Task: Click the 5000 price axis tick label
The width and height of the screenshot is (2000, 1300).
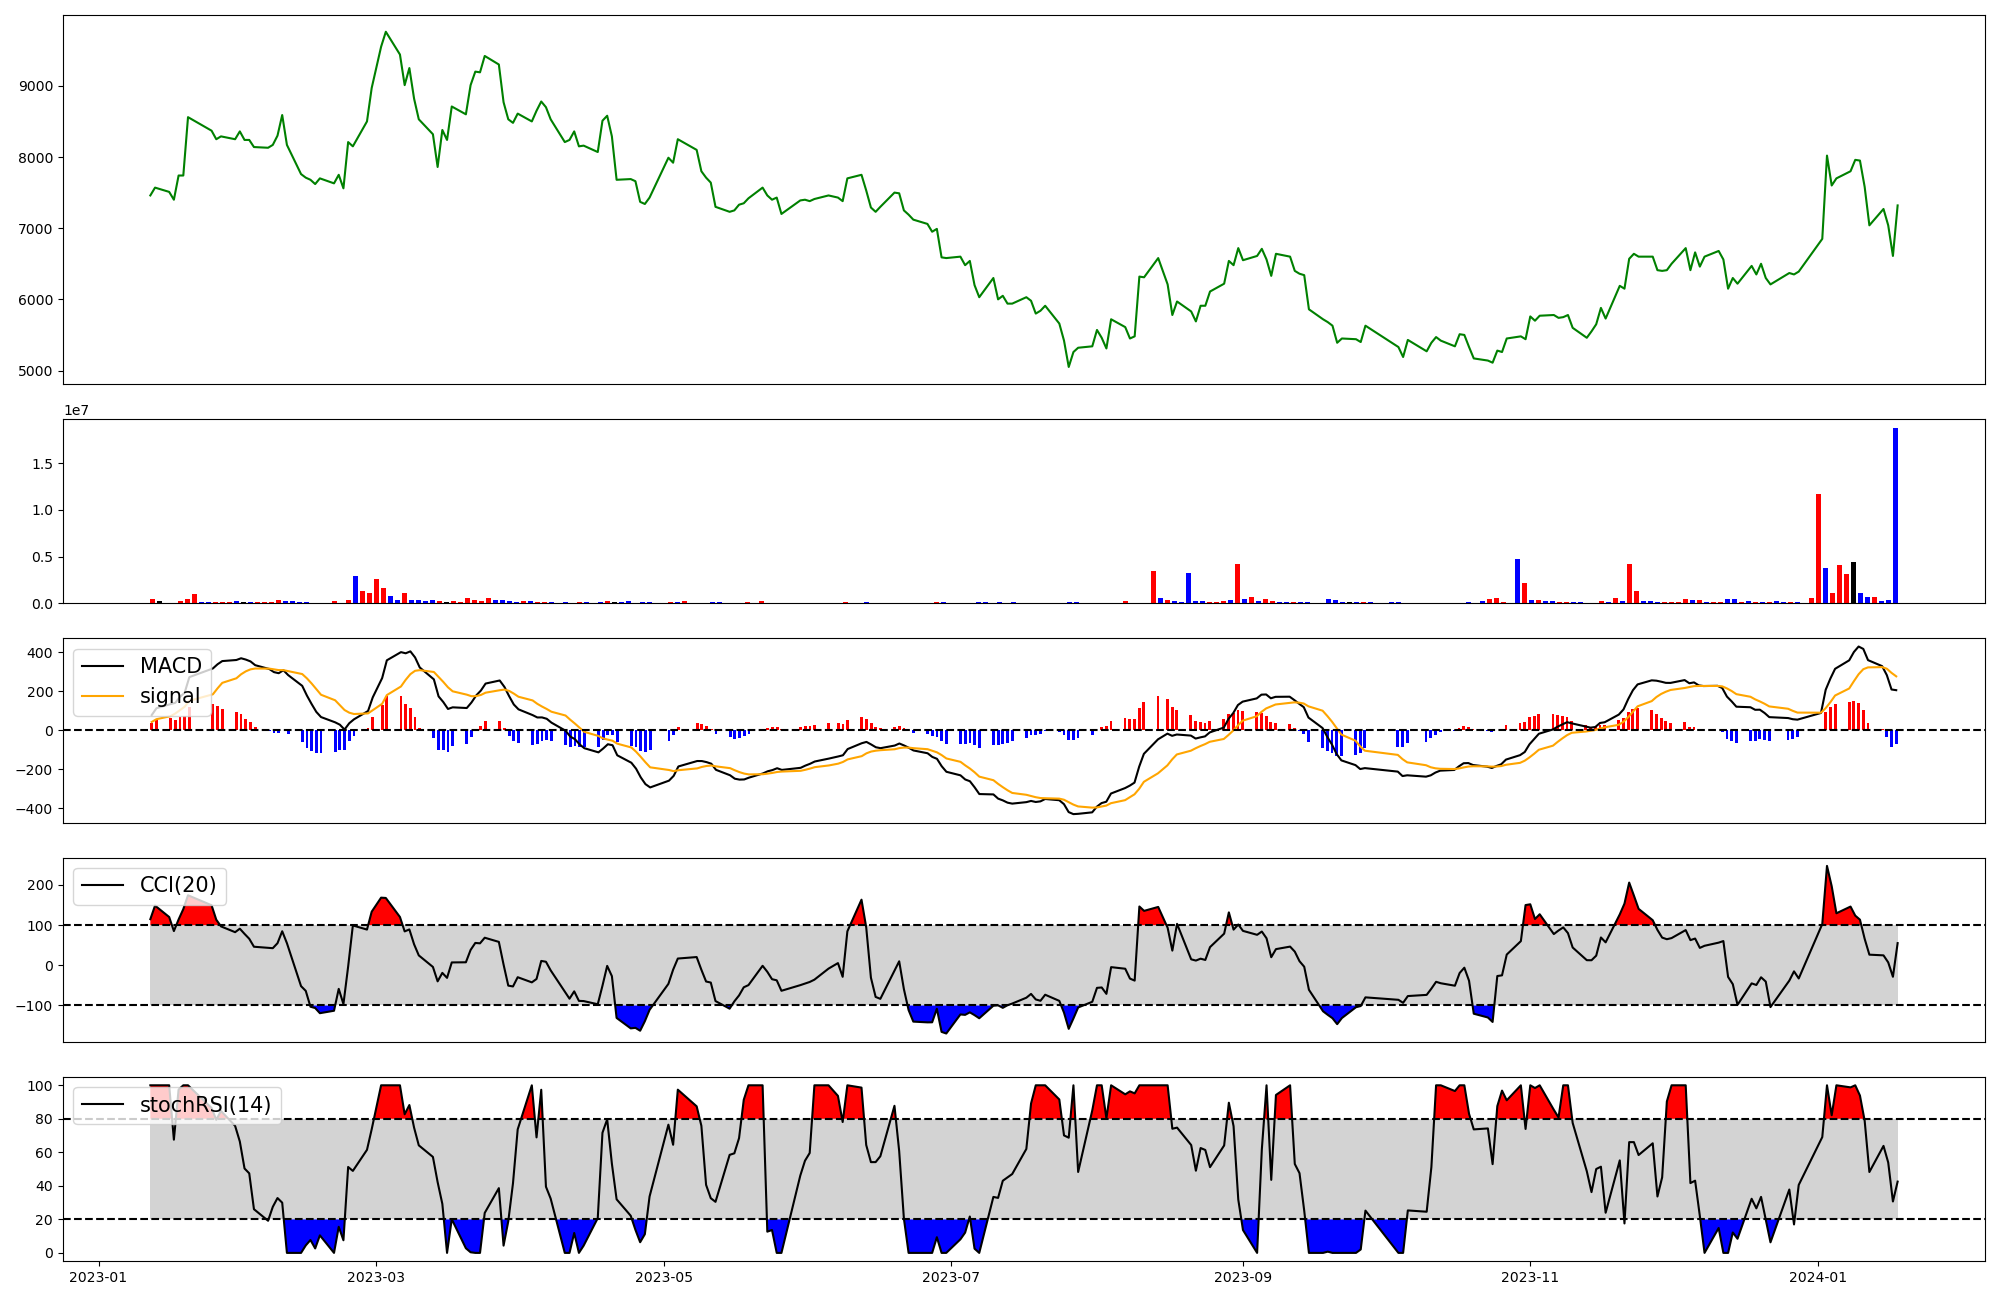Action: pos(37,372)
